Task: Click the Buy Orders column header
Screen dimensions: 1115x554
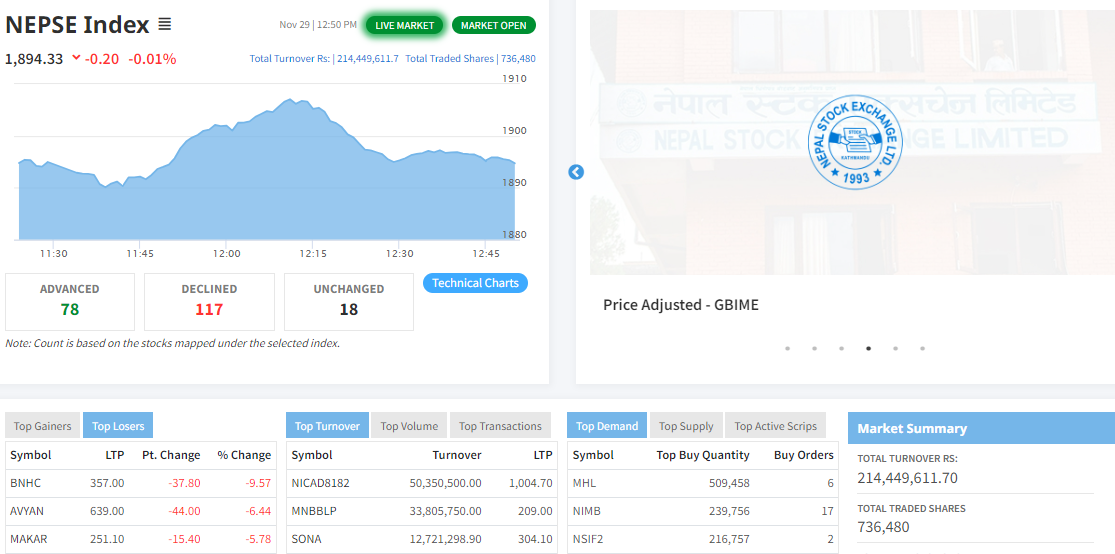Action: (x=804, y=455)
